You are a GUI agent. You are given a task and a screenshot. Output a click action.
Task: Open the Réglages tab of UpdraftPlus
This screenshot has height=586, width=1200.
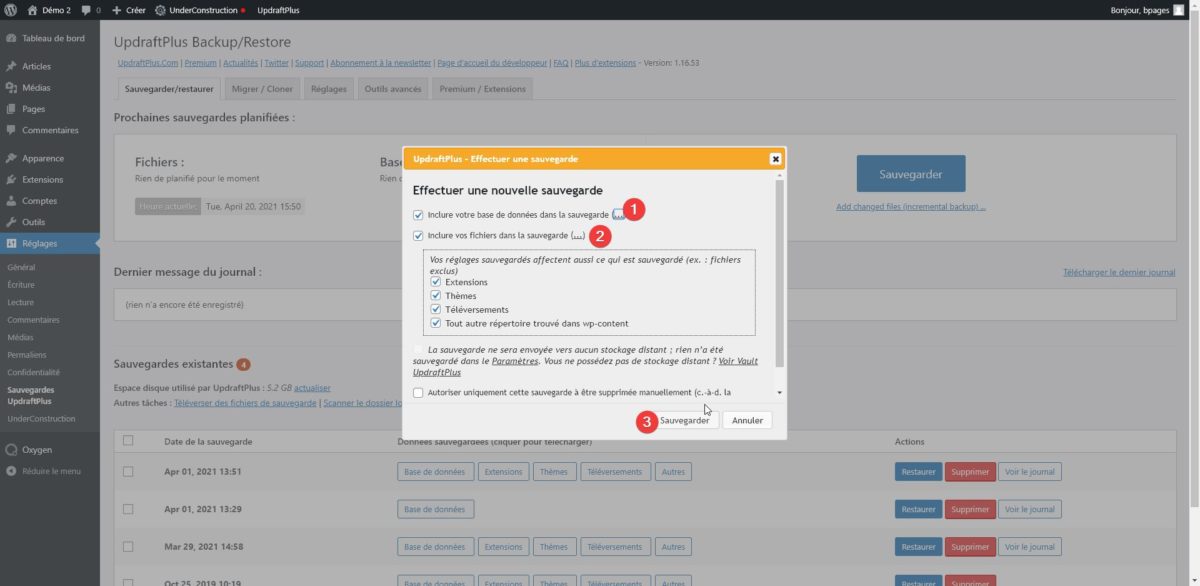[x=329, y=89]
